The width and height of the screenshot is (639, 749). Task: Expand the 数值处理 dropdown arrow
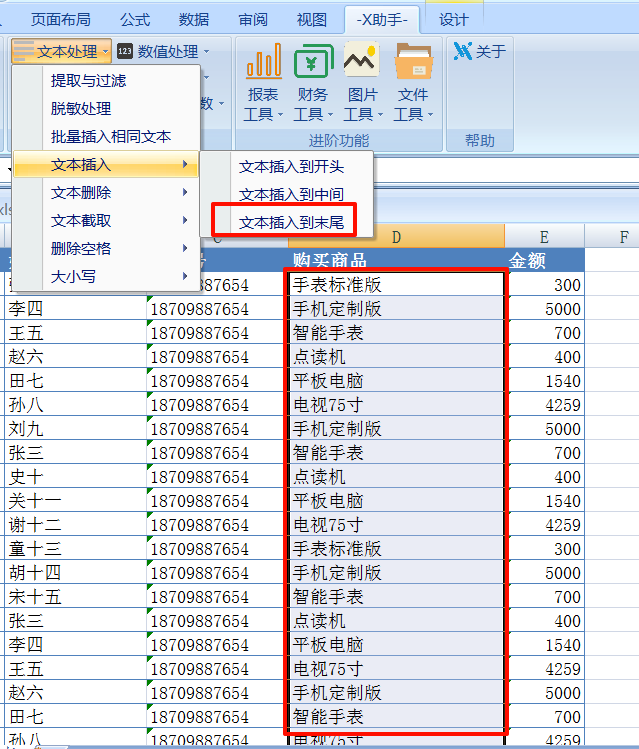[x=206, y=51]
